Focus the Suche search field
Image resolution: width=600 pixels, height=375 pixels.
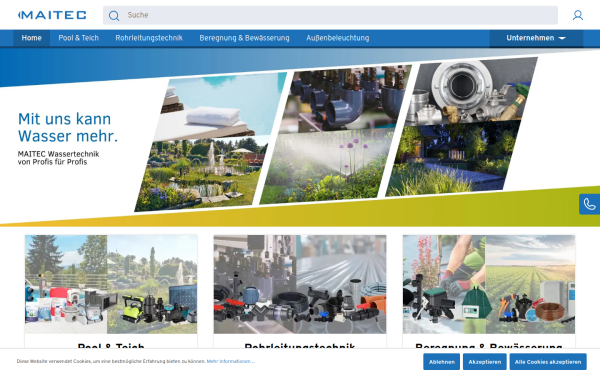(x=330, y=15)
